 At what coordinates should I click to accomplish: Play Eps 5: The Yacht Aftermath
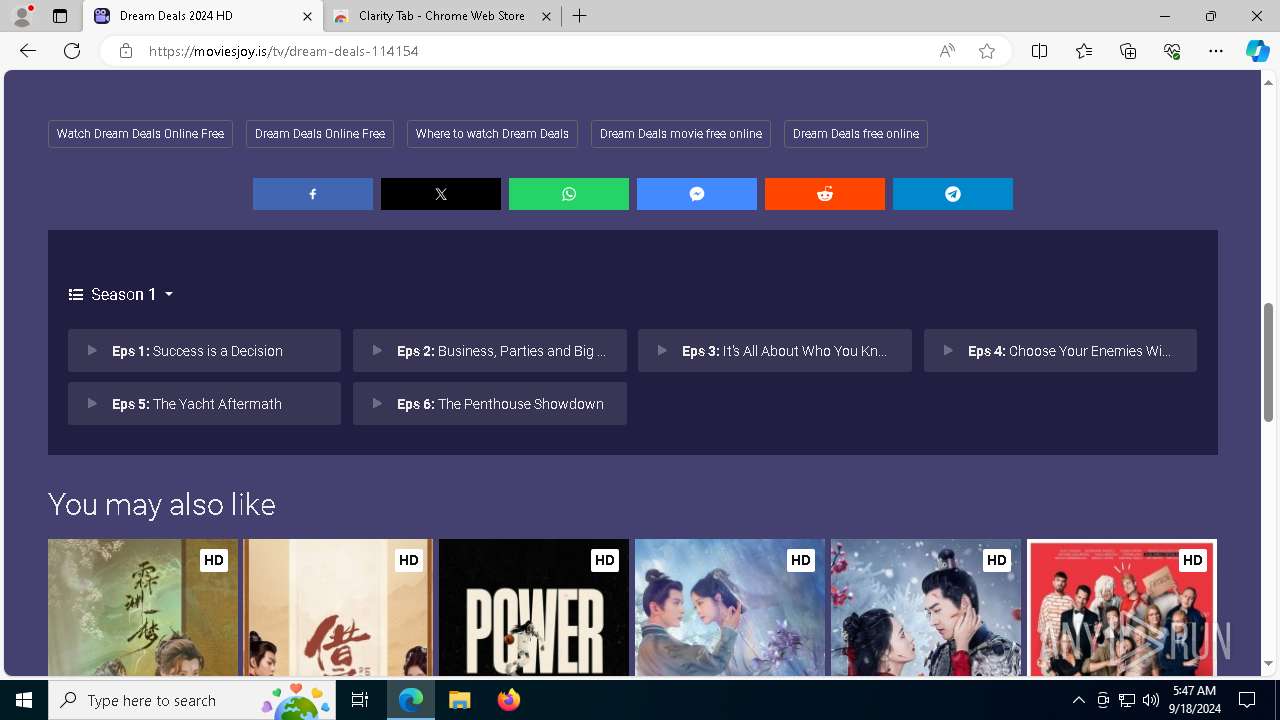(204, 404)
